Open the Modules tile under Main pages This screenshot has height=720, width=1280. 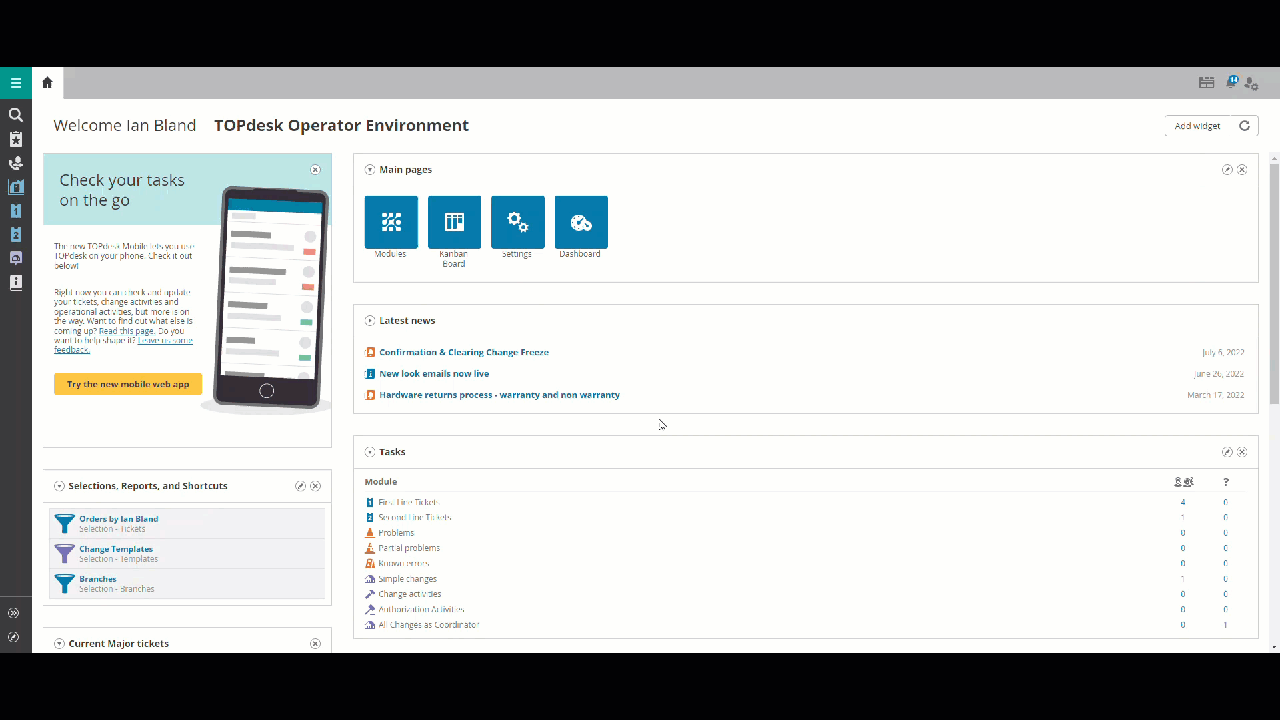(390, 221)
